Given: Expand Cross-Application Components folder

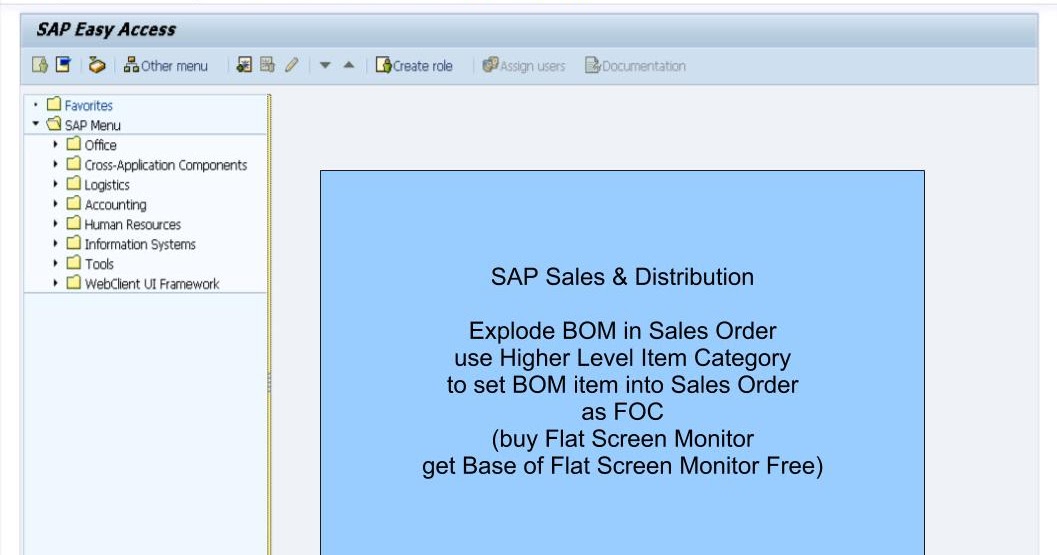Looking at the screenshot, I should (x=55, y=164).
